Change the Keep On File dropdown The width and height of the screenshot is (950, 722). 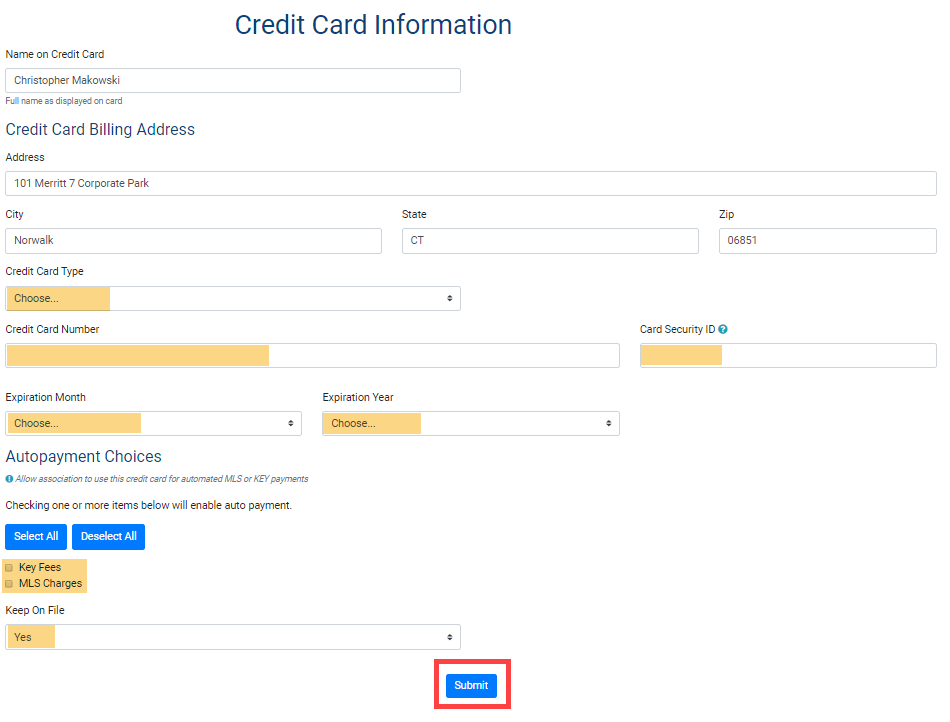tap(232, 637)
